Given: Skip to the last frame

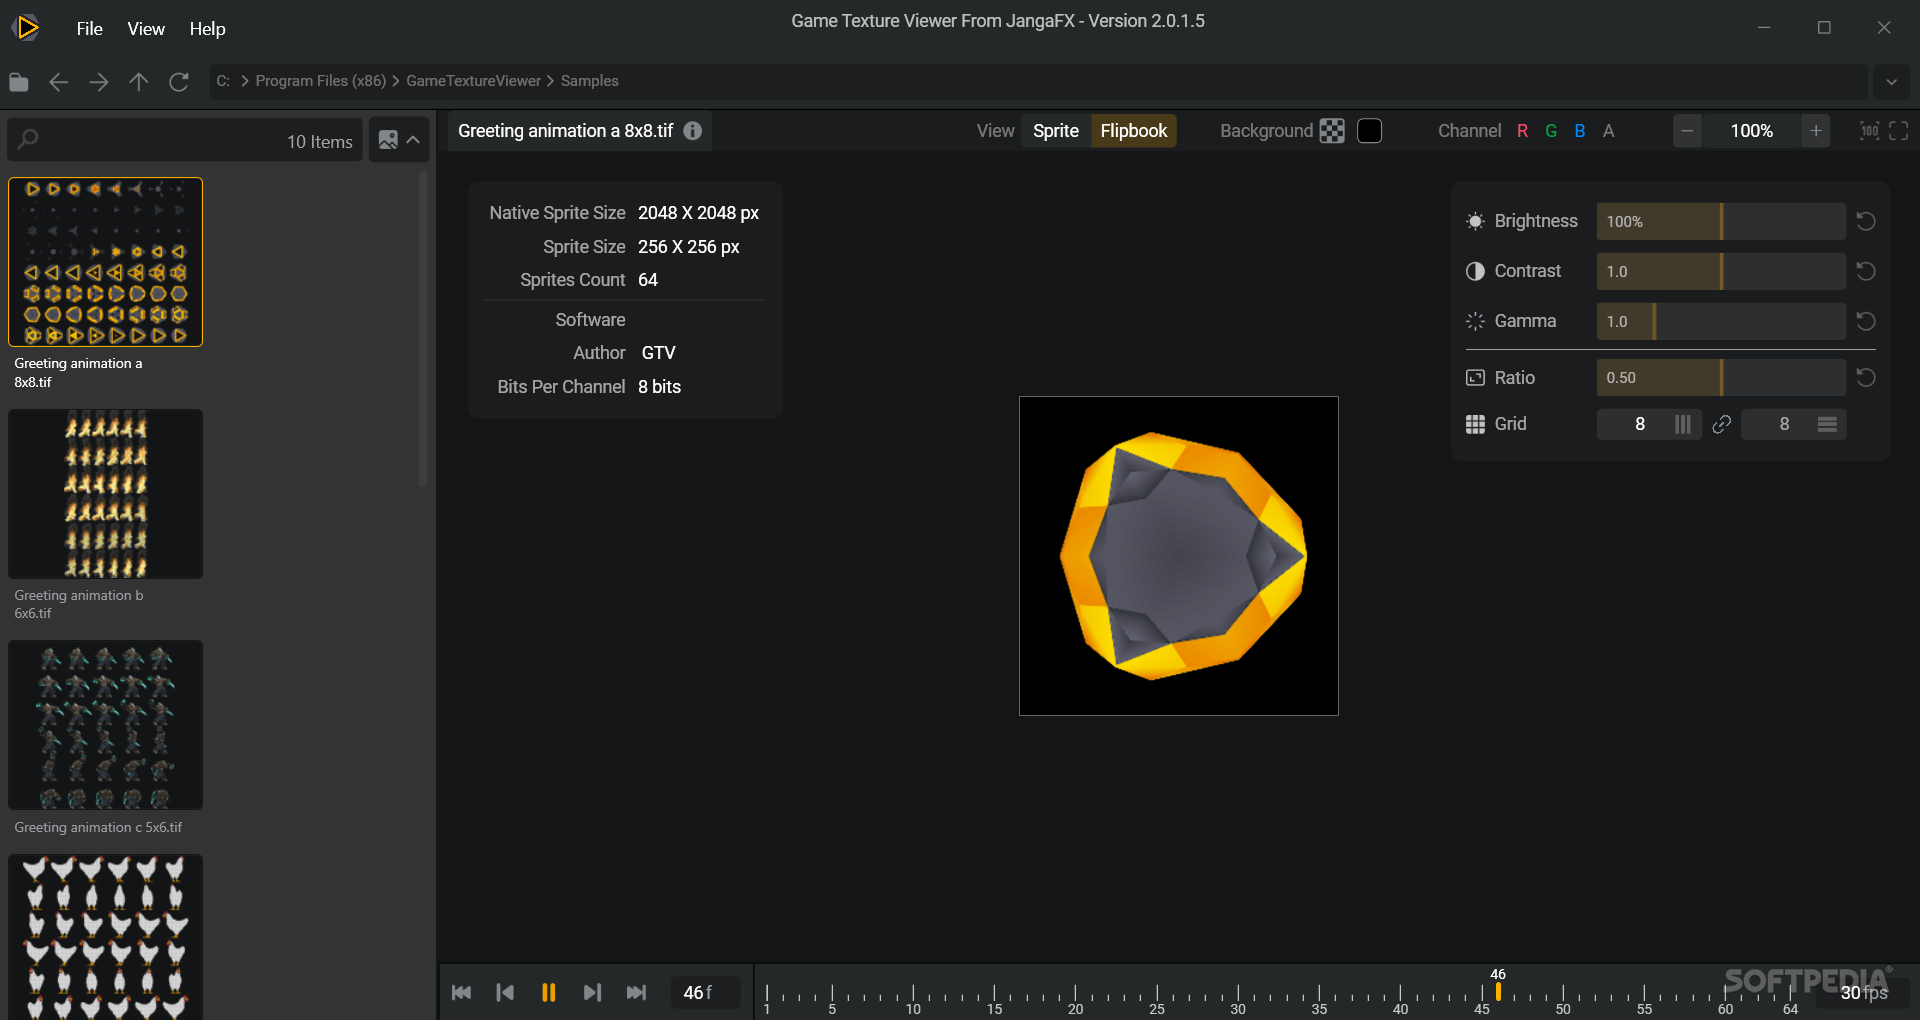Looking at the screenshot, I should pyautogui.click(x=637, y=992).
